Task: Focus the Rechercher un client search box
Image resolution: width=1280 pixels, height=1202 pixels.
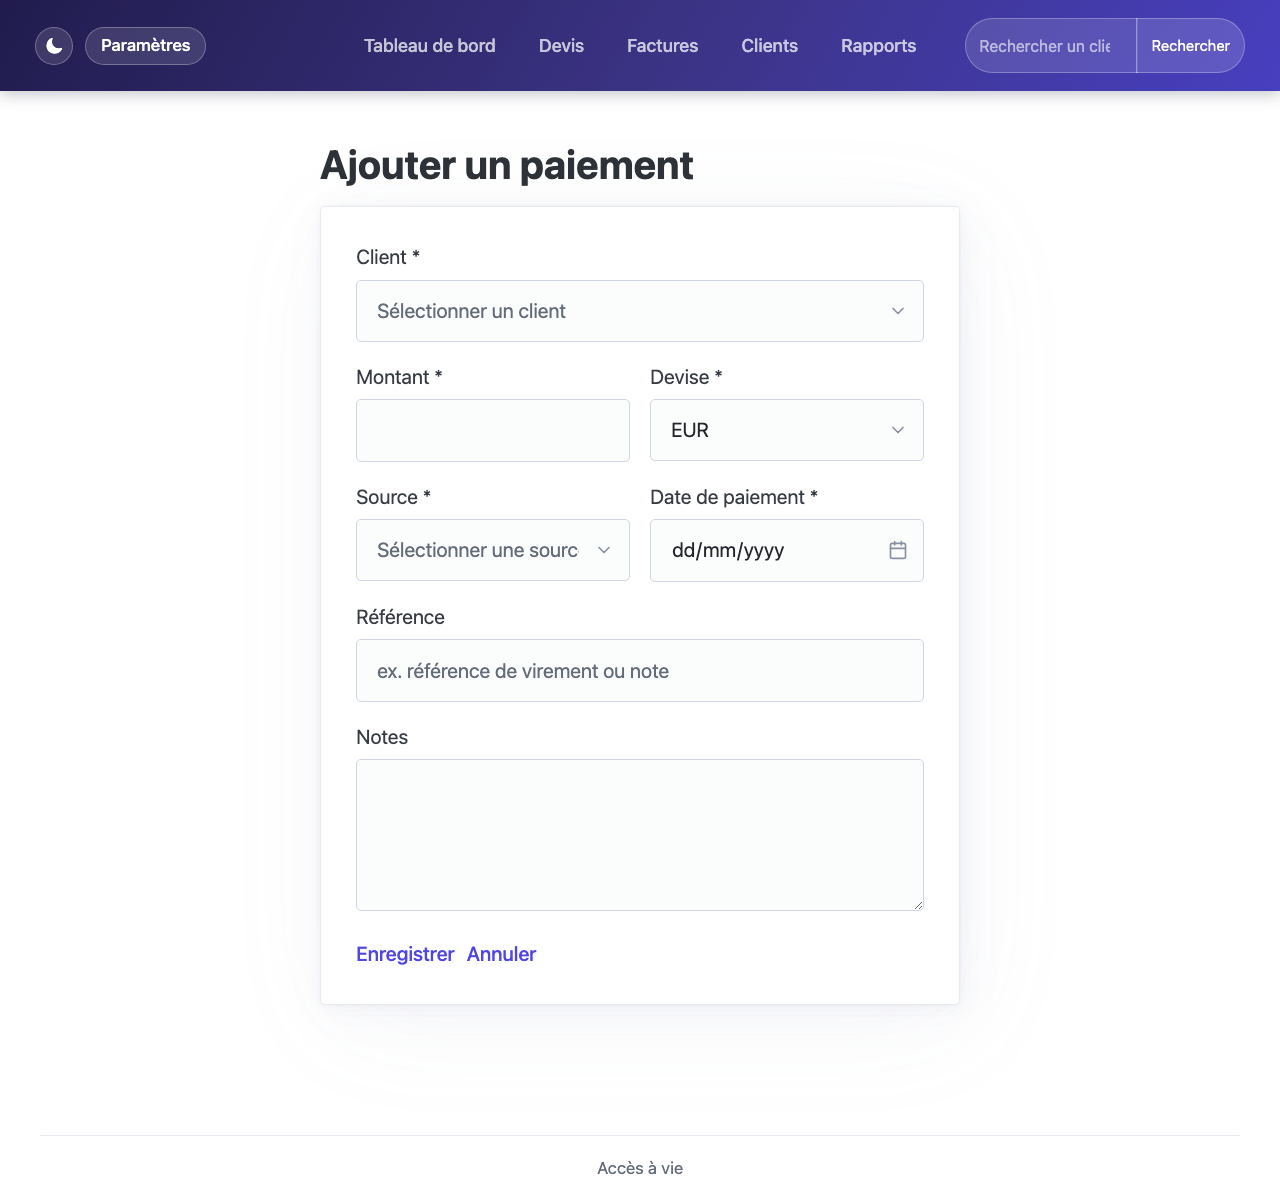Action: point(1051,46)
